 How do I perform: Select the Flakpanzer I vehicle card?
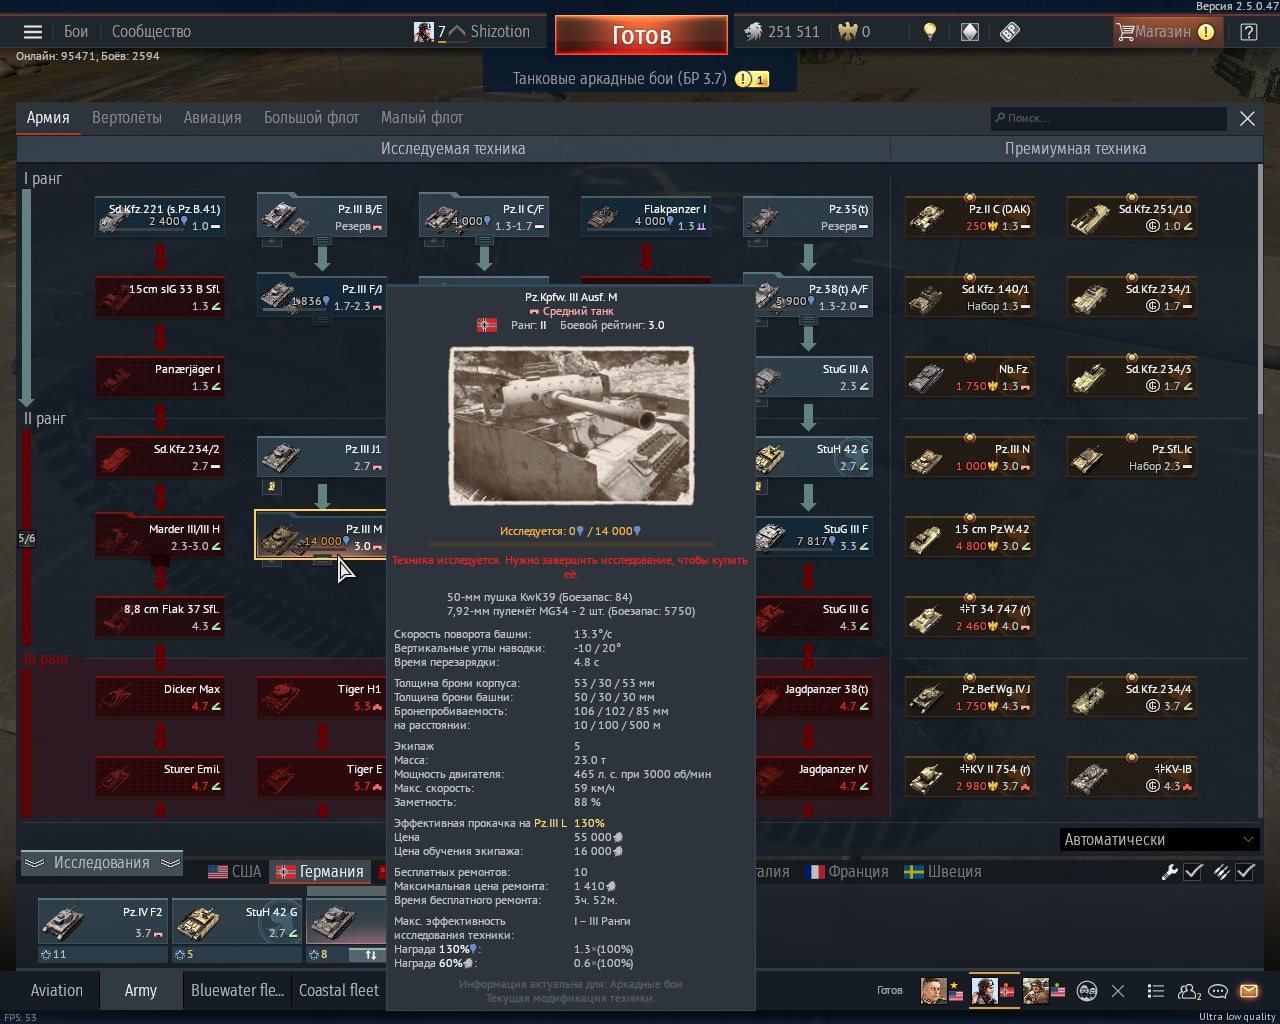[645, 217]
